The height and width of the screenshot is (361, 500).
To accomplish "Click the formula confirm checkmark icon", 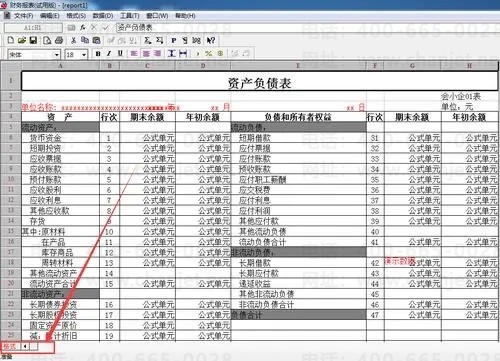I will (x=105, y=28).
